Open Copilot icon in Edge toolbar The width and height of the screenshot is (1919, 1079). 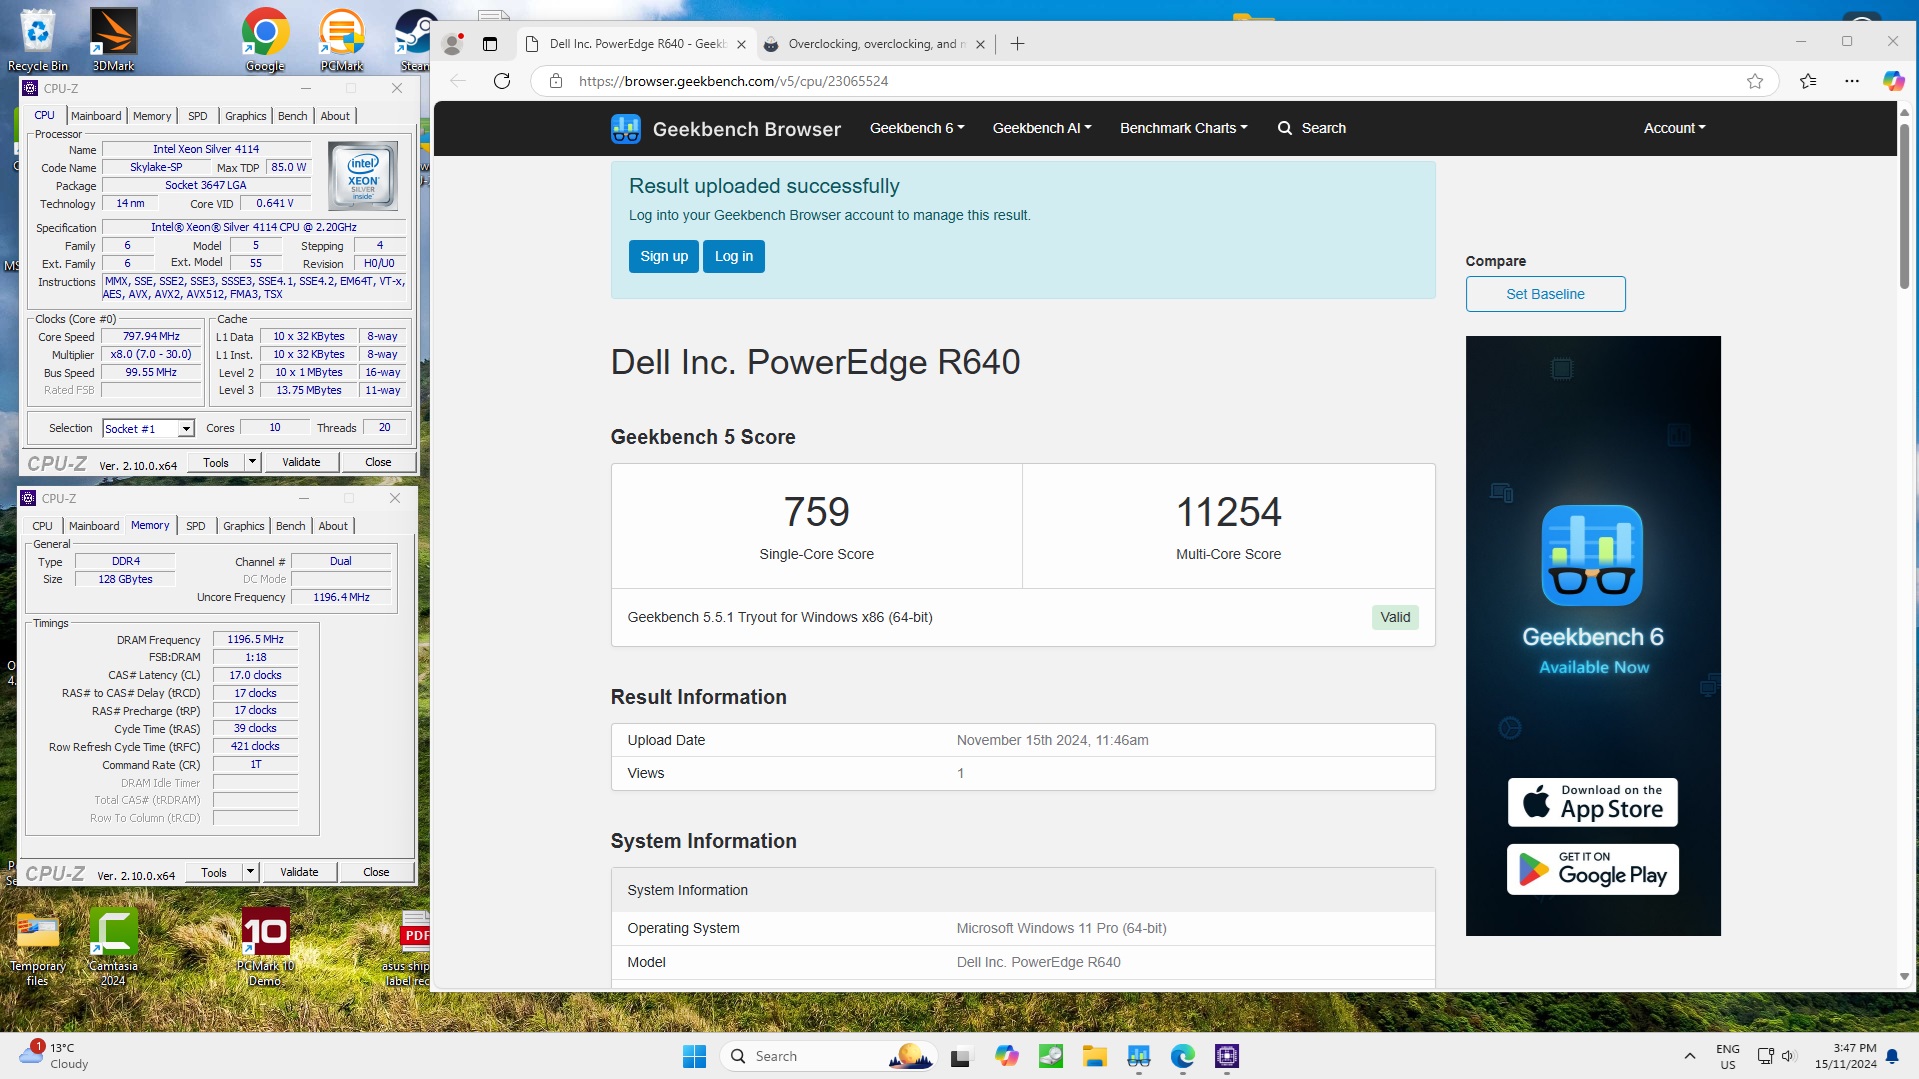tap(1893, 81)
